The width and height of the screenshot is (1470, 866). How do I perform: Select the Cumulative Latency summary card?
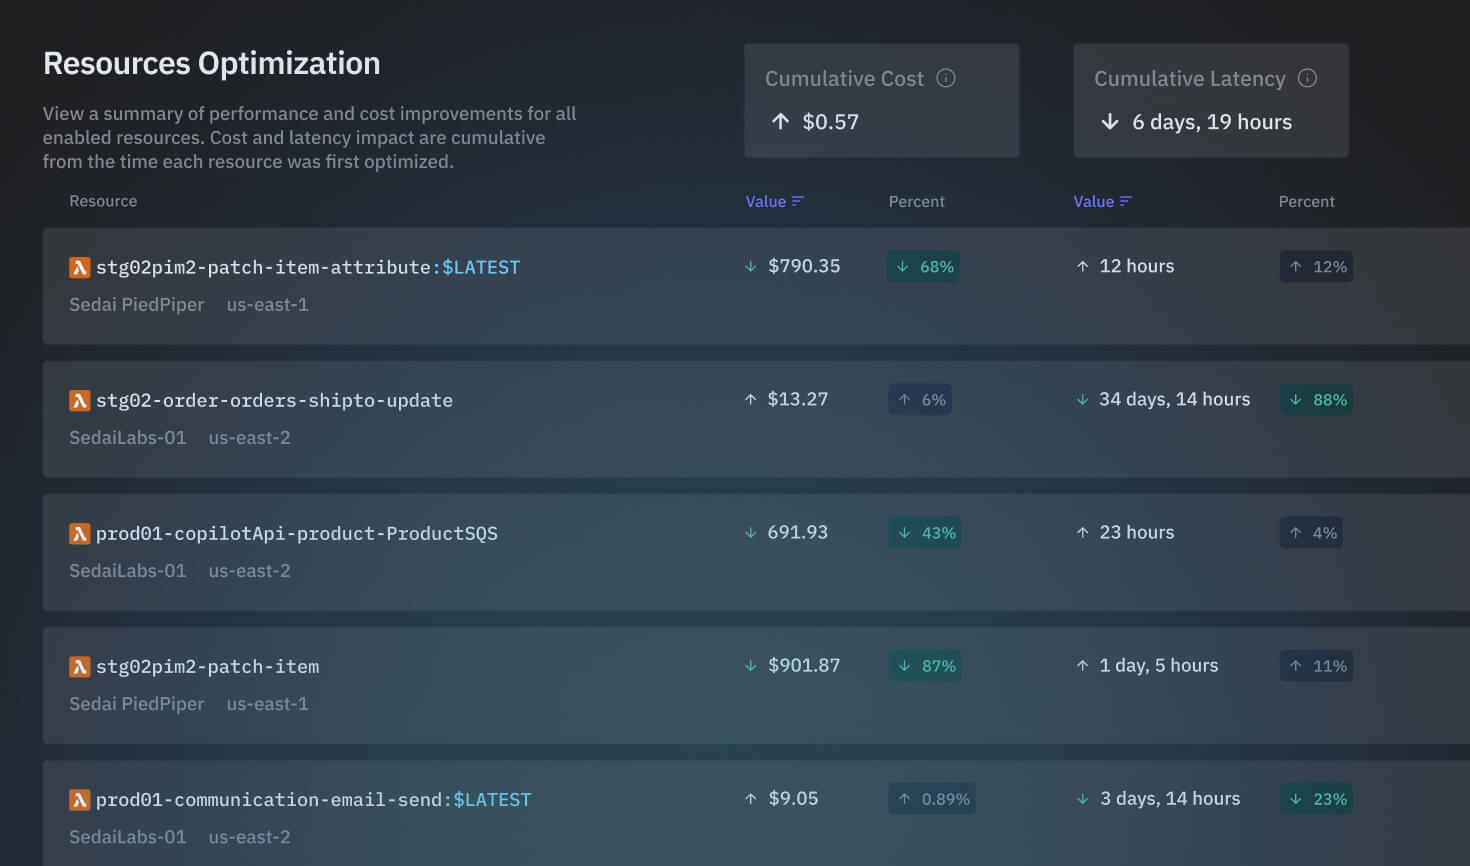1210,100
